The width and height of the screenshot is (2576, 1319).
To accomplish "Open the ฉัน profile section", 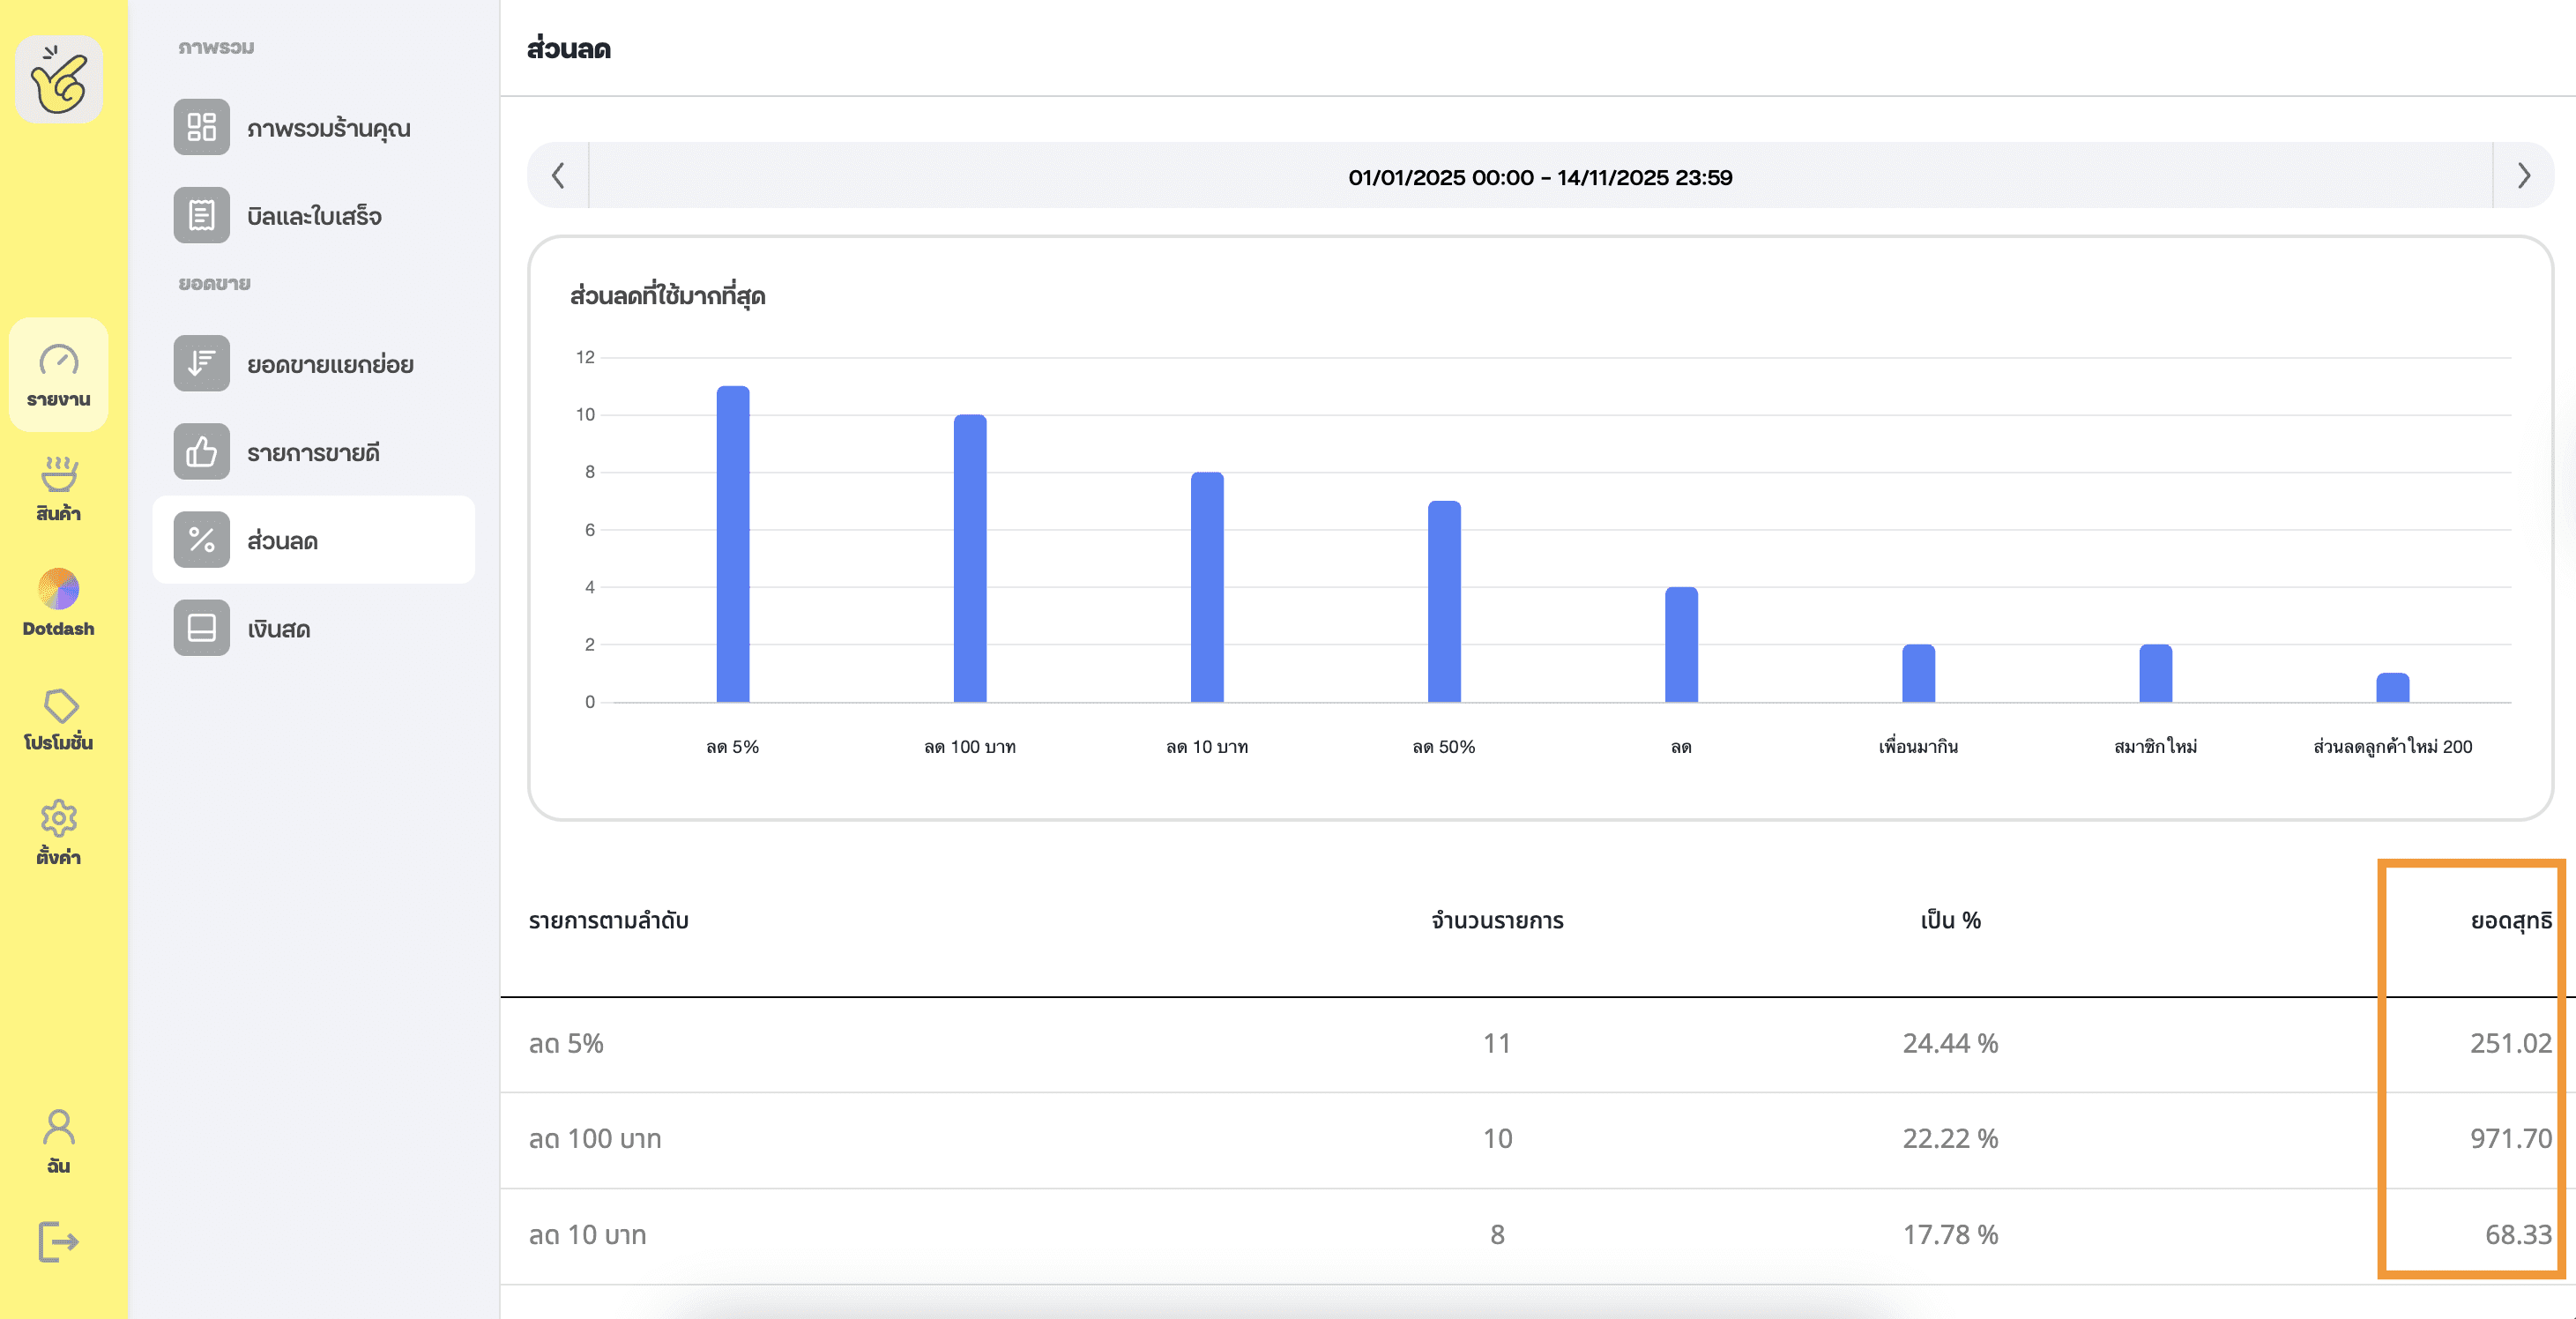I will tap(59, 1141).
